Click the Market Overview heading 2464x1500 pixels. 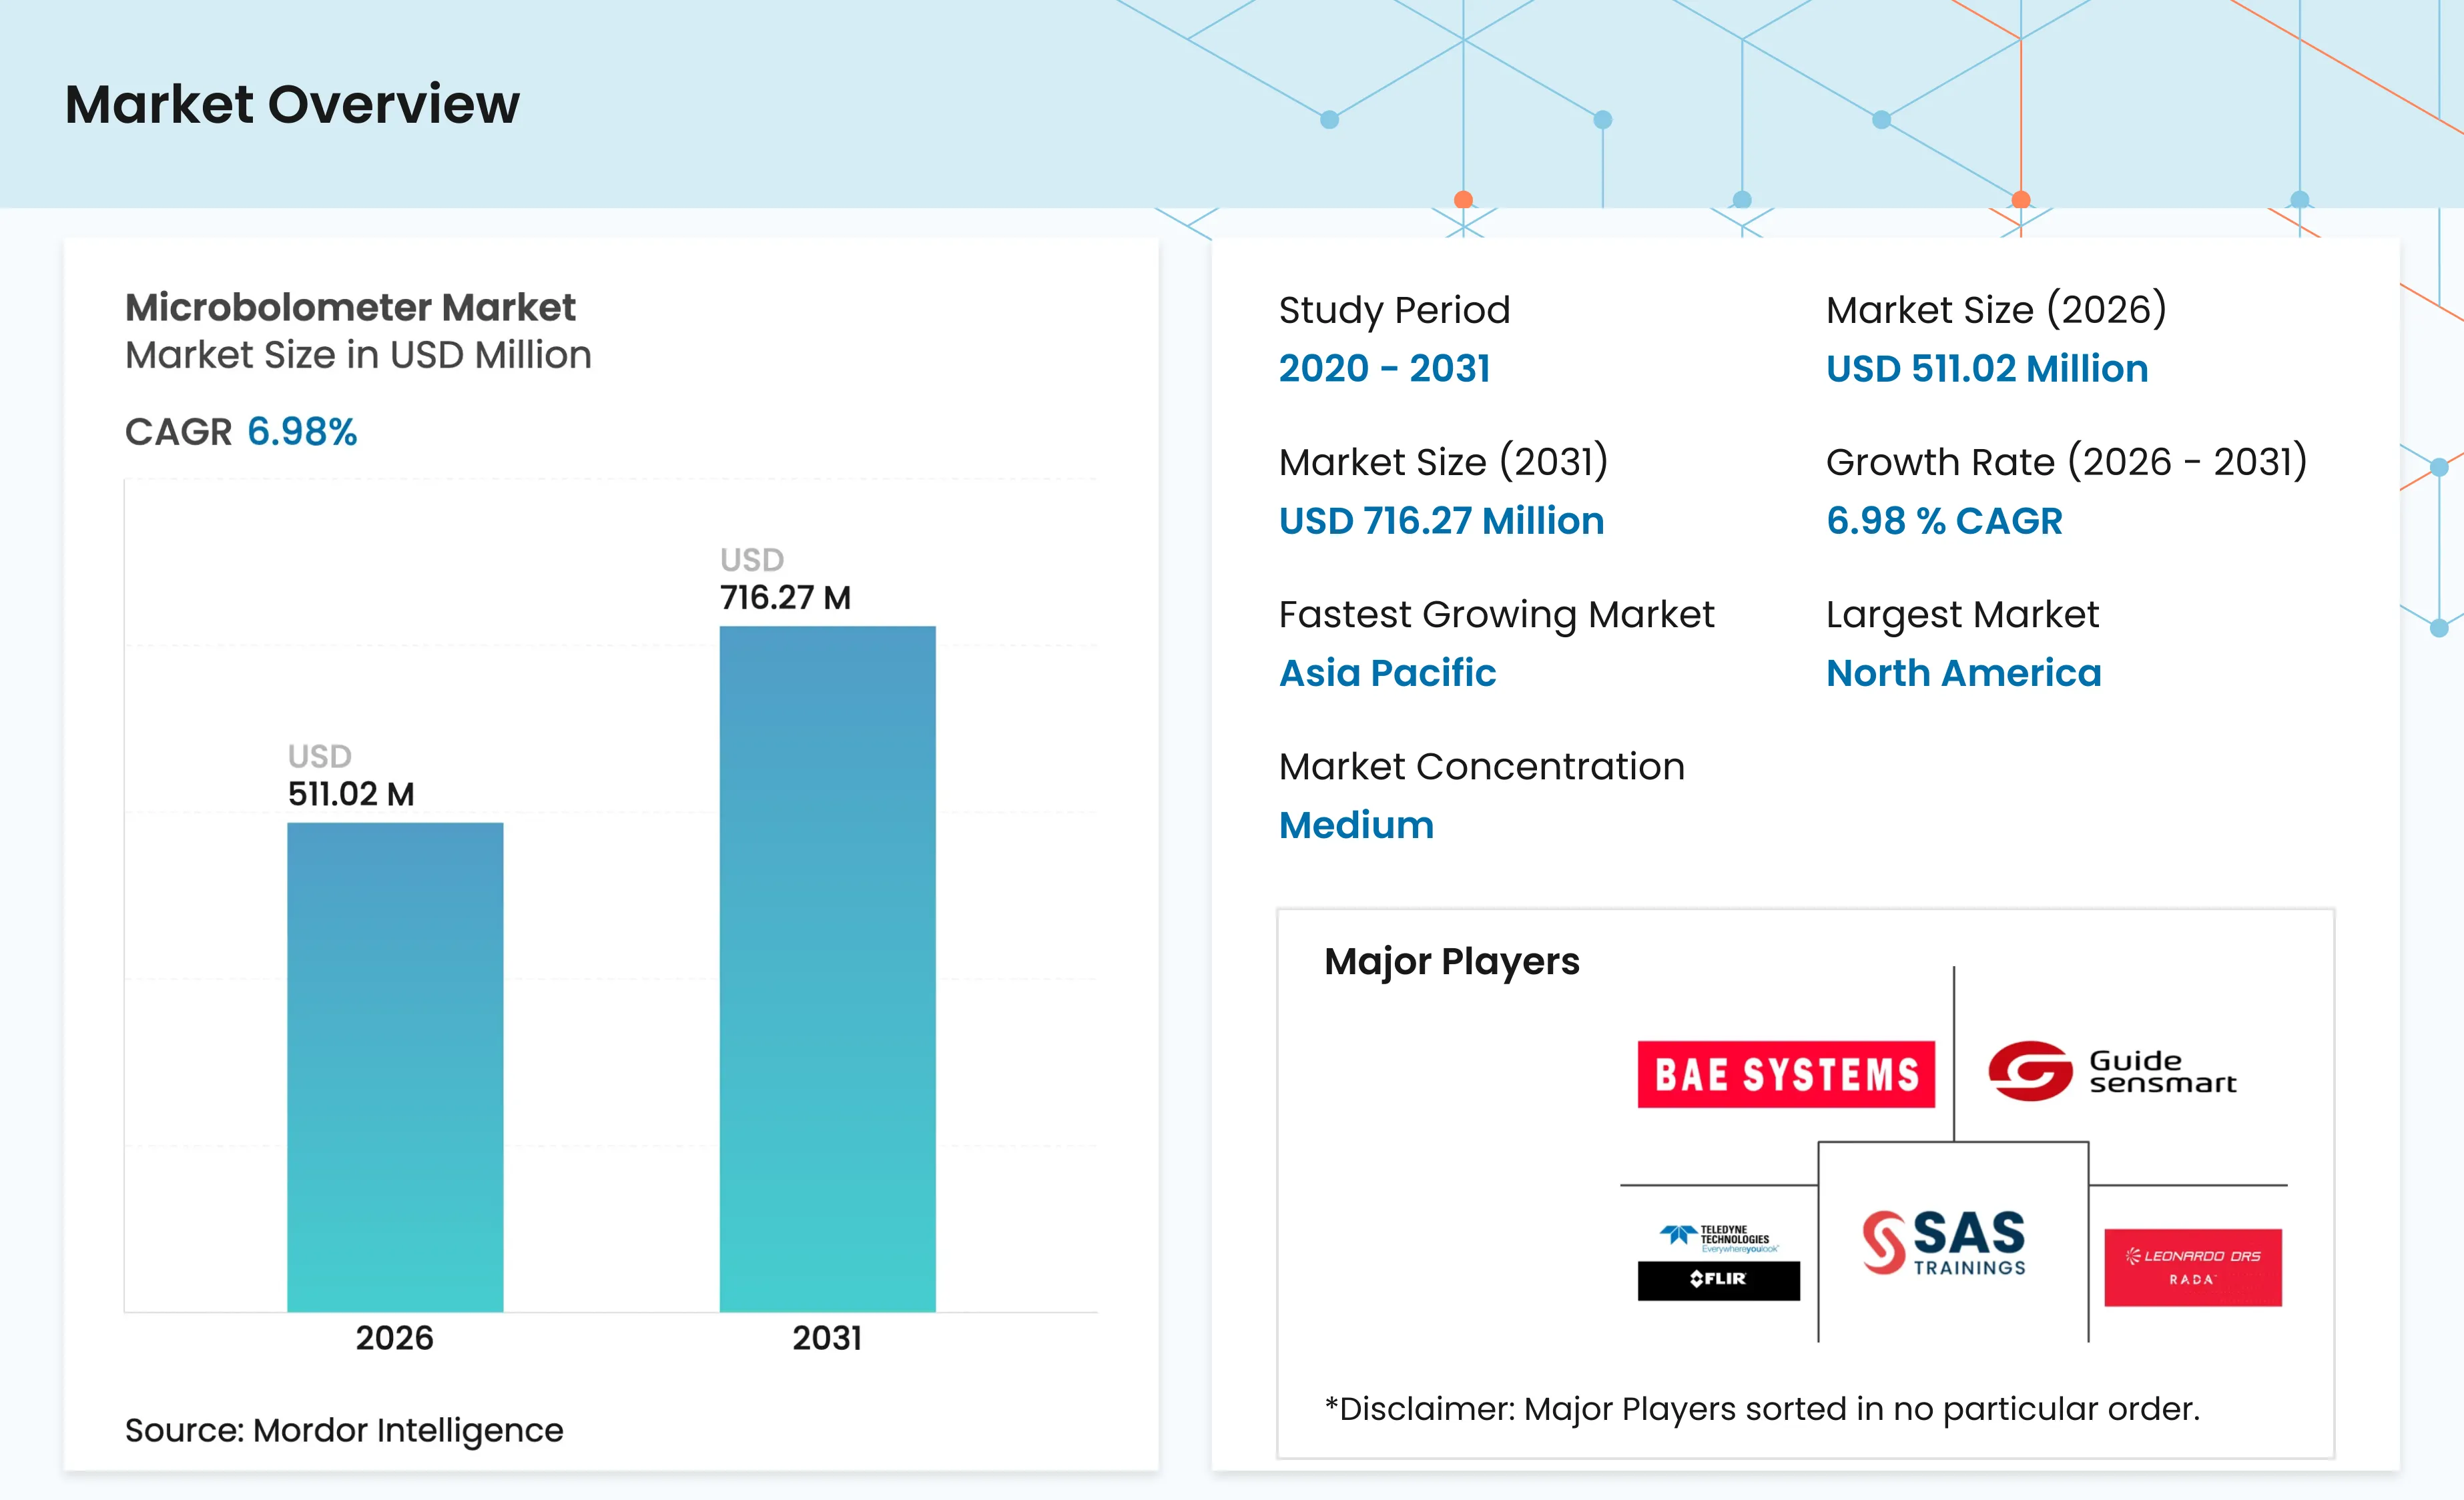[292, 104]
